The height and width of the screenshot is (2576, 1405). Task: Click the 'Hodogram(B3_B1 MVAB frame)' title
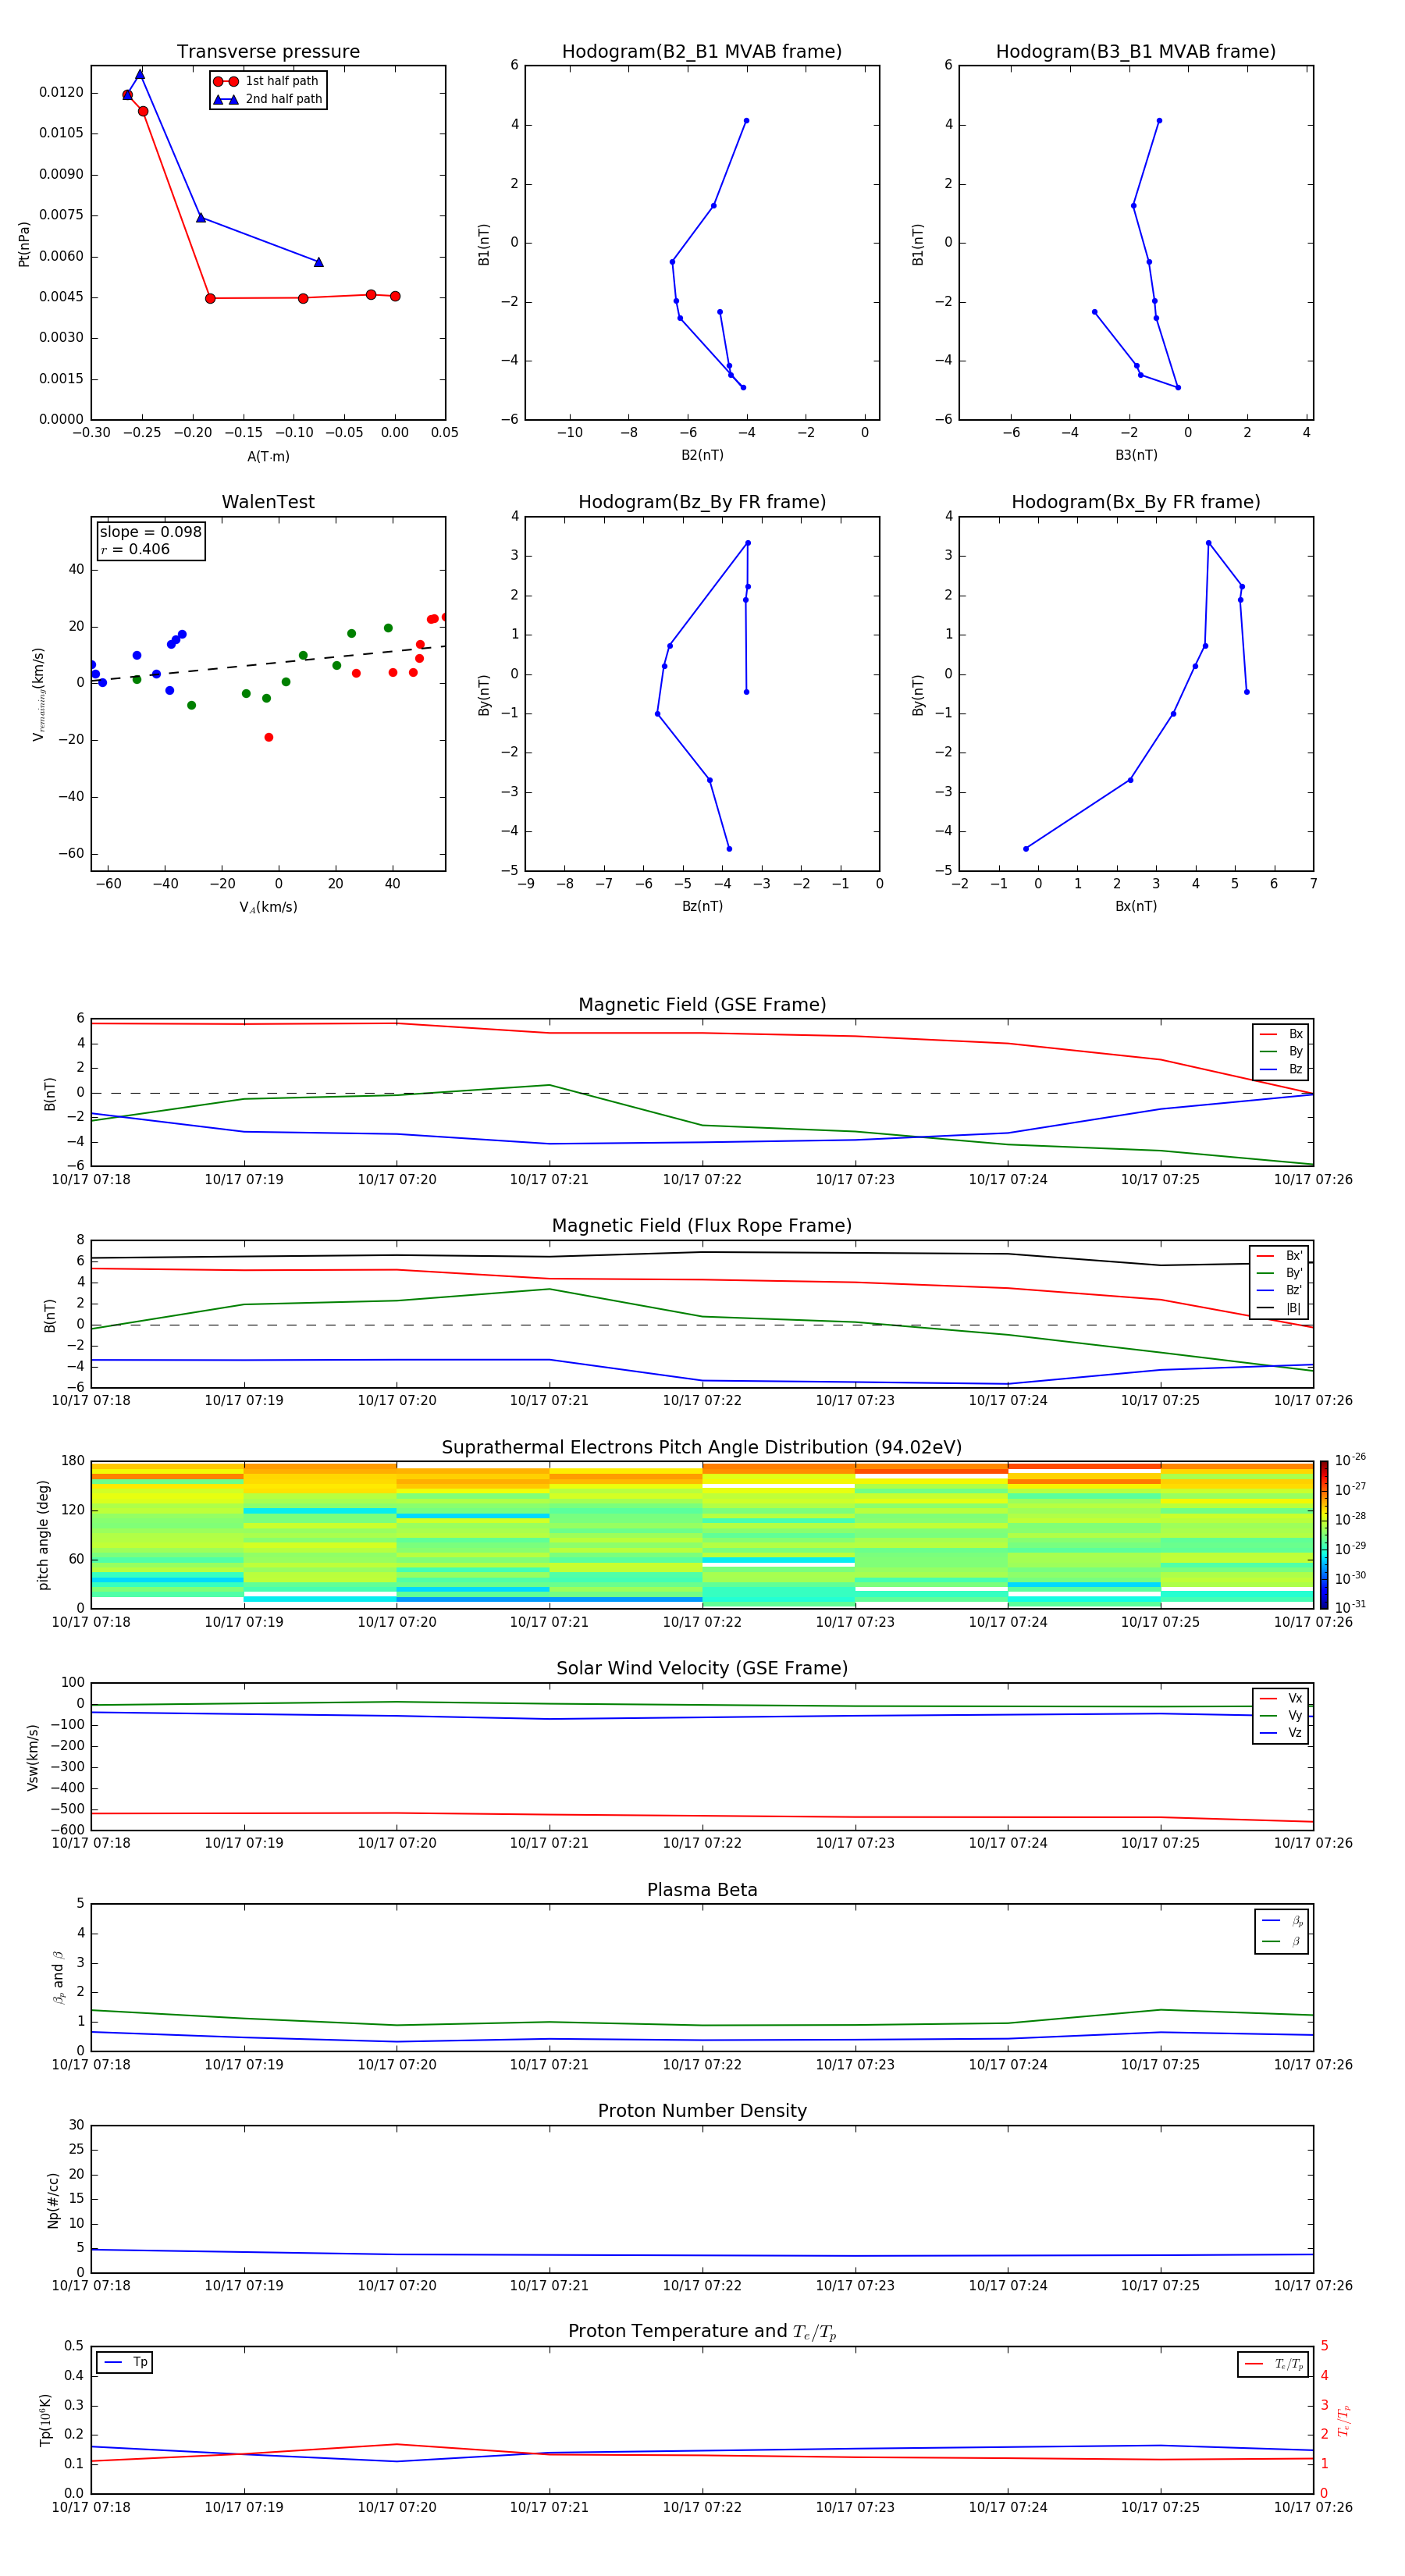pyautogui.click(x=1136, y=52)
